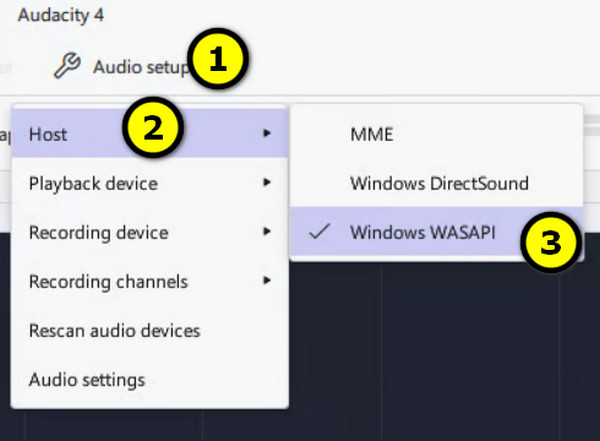
Task: Open Audio settings from the menu
Action: [150, 379]
